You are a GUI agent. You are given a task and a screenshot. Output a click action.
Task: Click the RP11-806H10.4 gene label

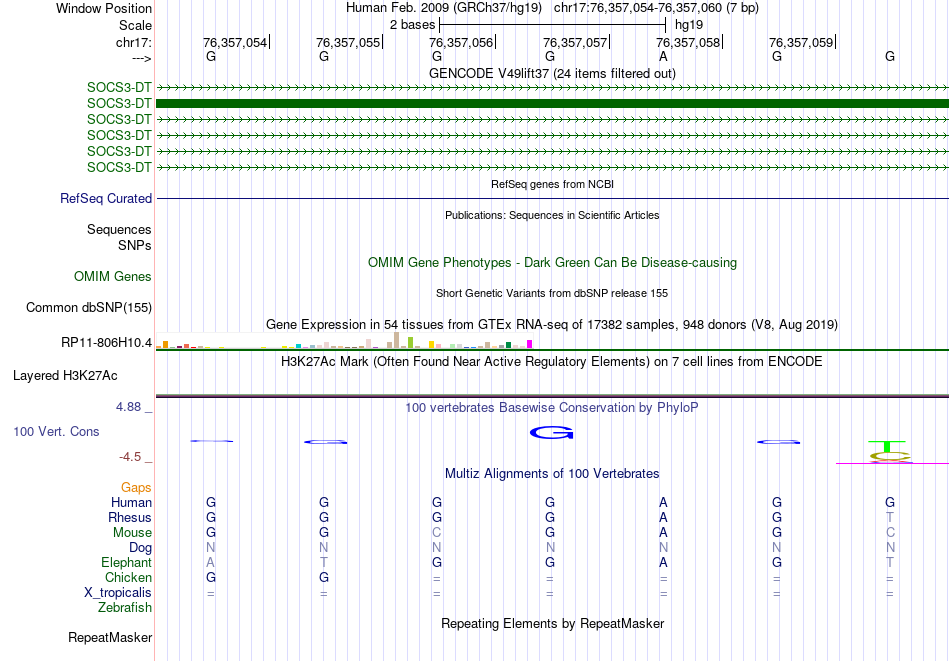pos(107,343)
